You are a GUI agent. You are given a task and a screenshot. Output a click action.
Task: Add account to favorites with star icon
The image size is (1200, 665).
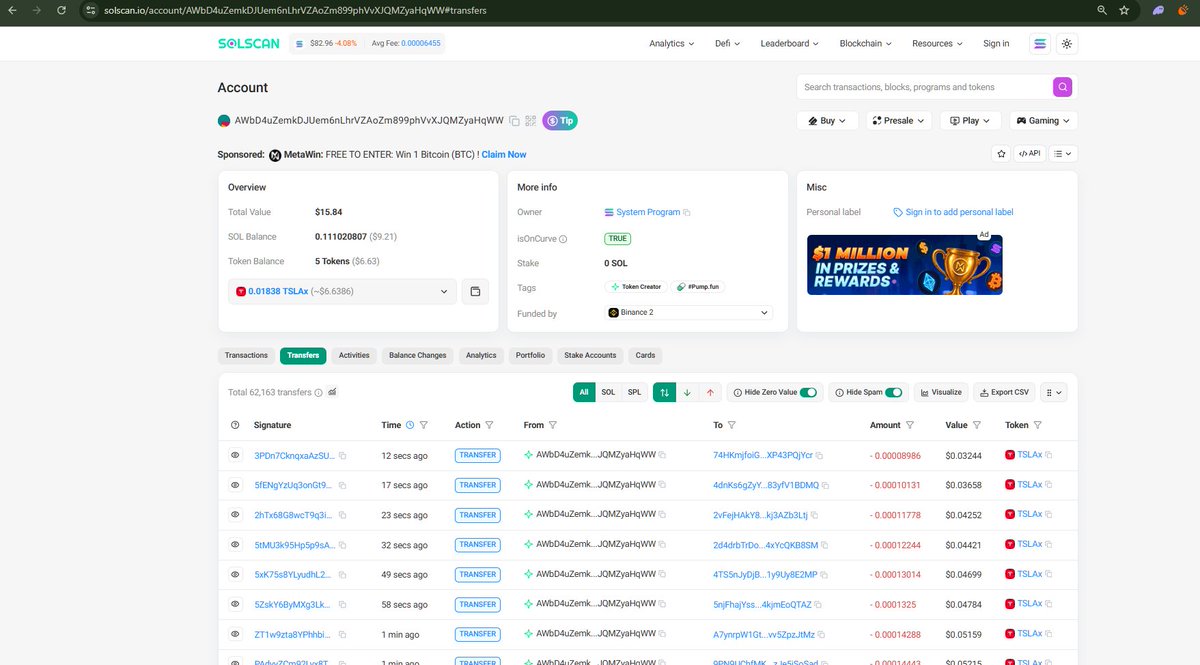click(1001, 154)
